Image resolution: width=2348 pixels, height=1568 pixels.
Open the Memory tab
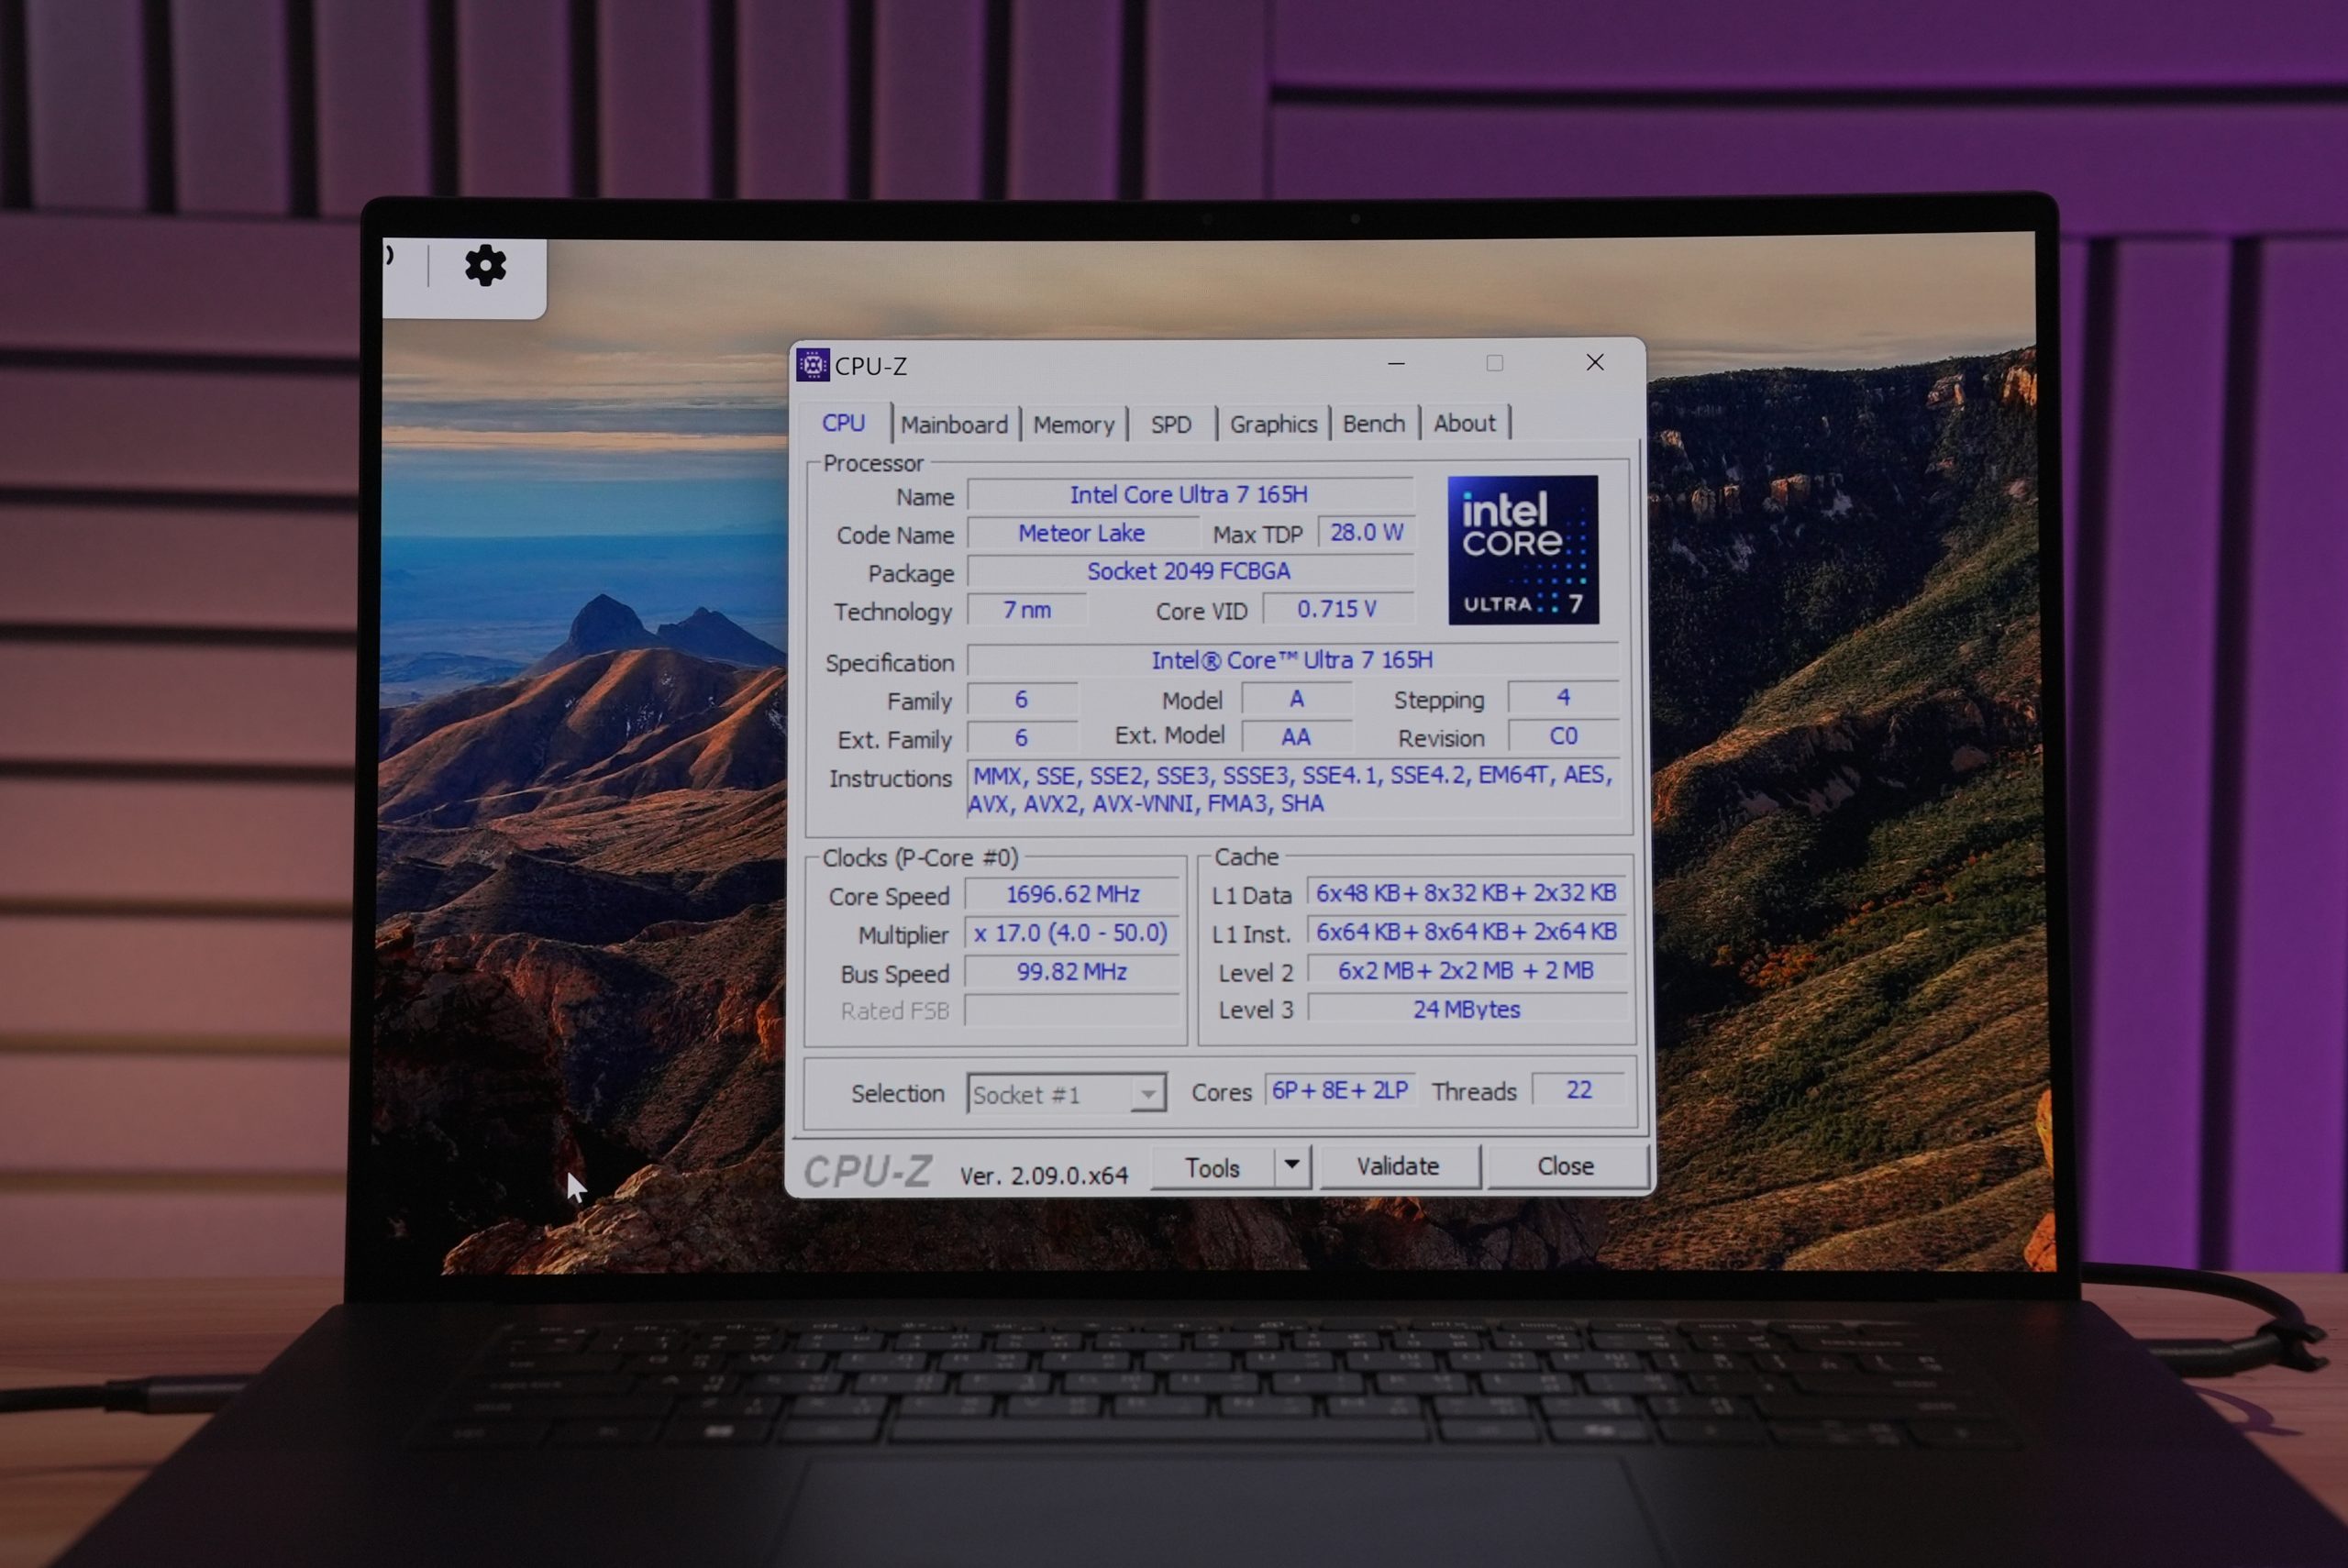pos(1073,424)
